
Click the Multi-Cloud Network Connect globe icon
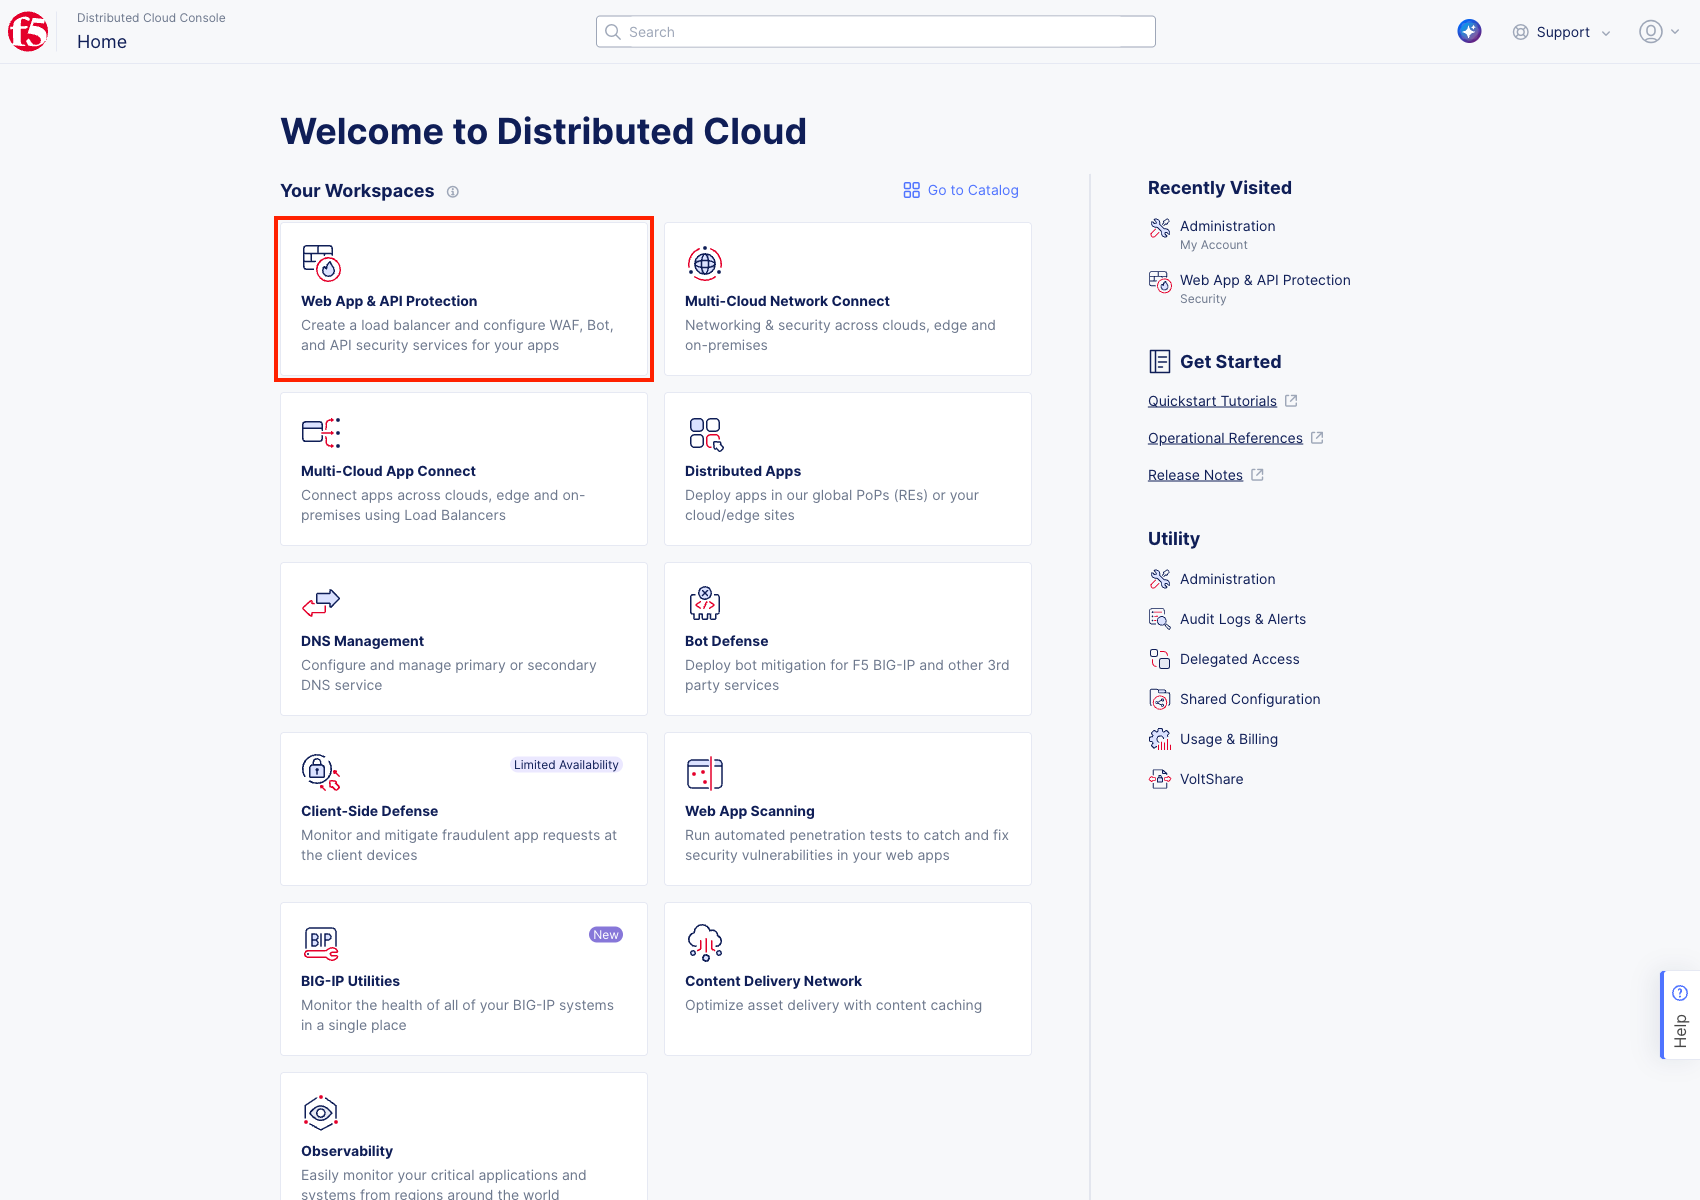click(x=705, y=263)
